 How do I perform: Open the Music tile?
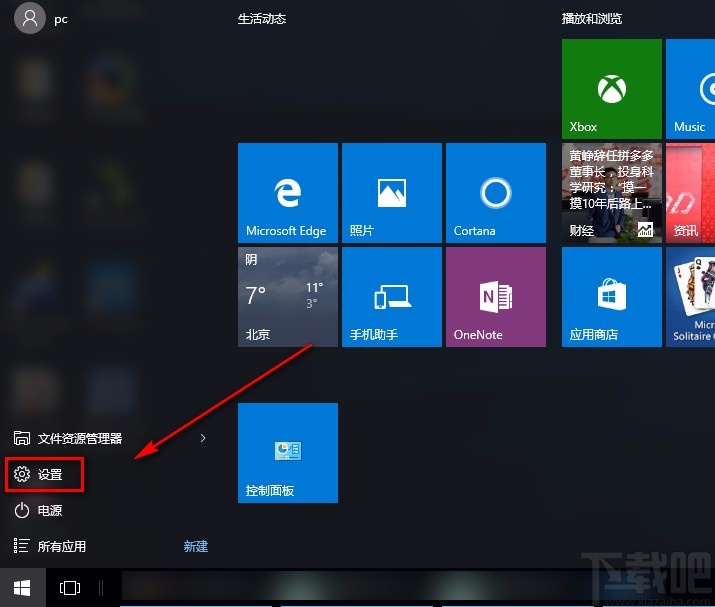click(690, 89)
